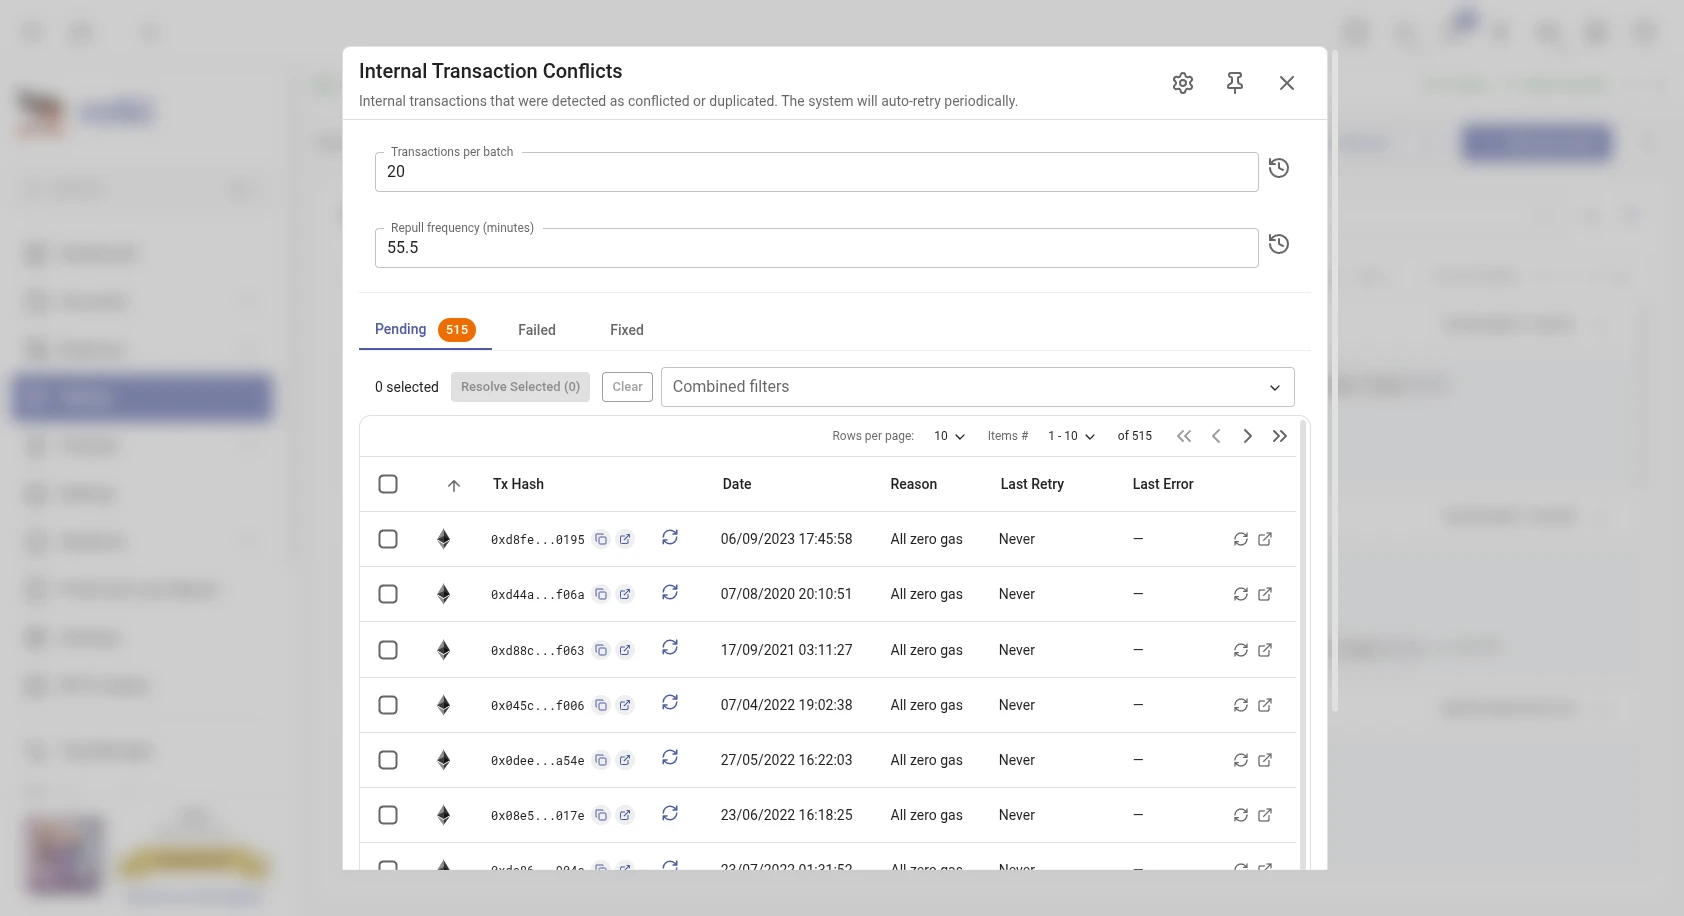
Task: Open the dialog settings via the gear icon
Action: click(x=1183, y=83)
